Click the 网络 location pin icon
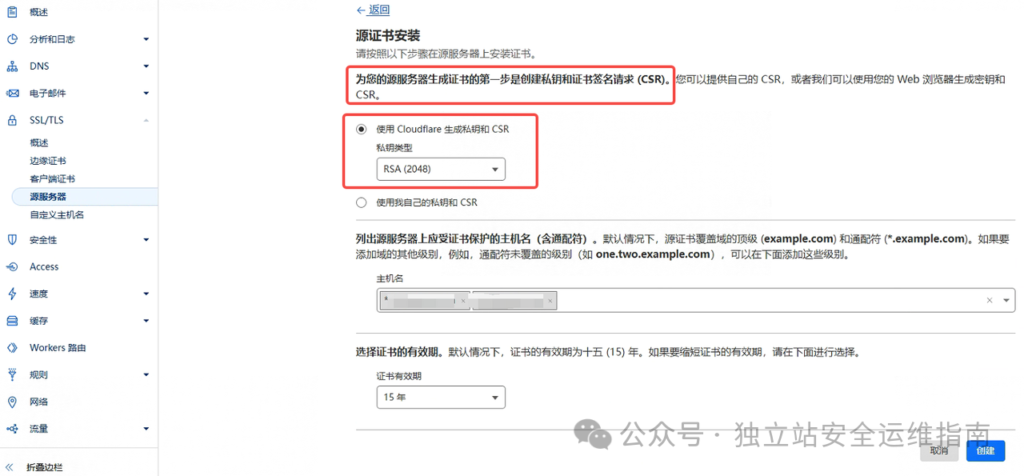 tap(12, 402)
